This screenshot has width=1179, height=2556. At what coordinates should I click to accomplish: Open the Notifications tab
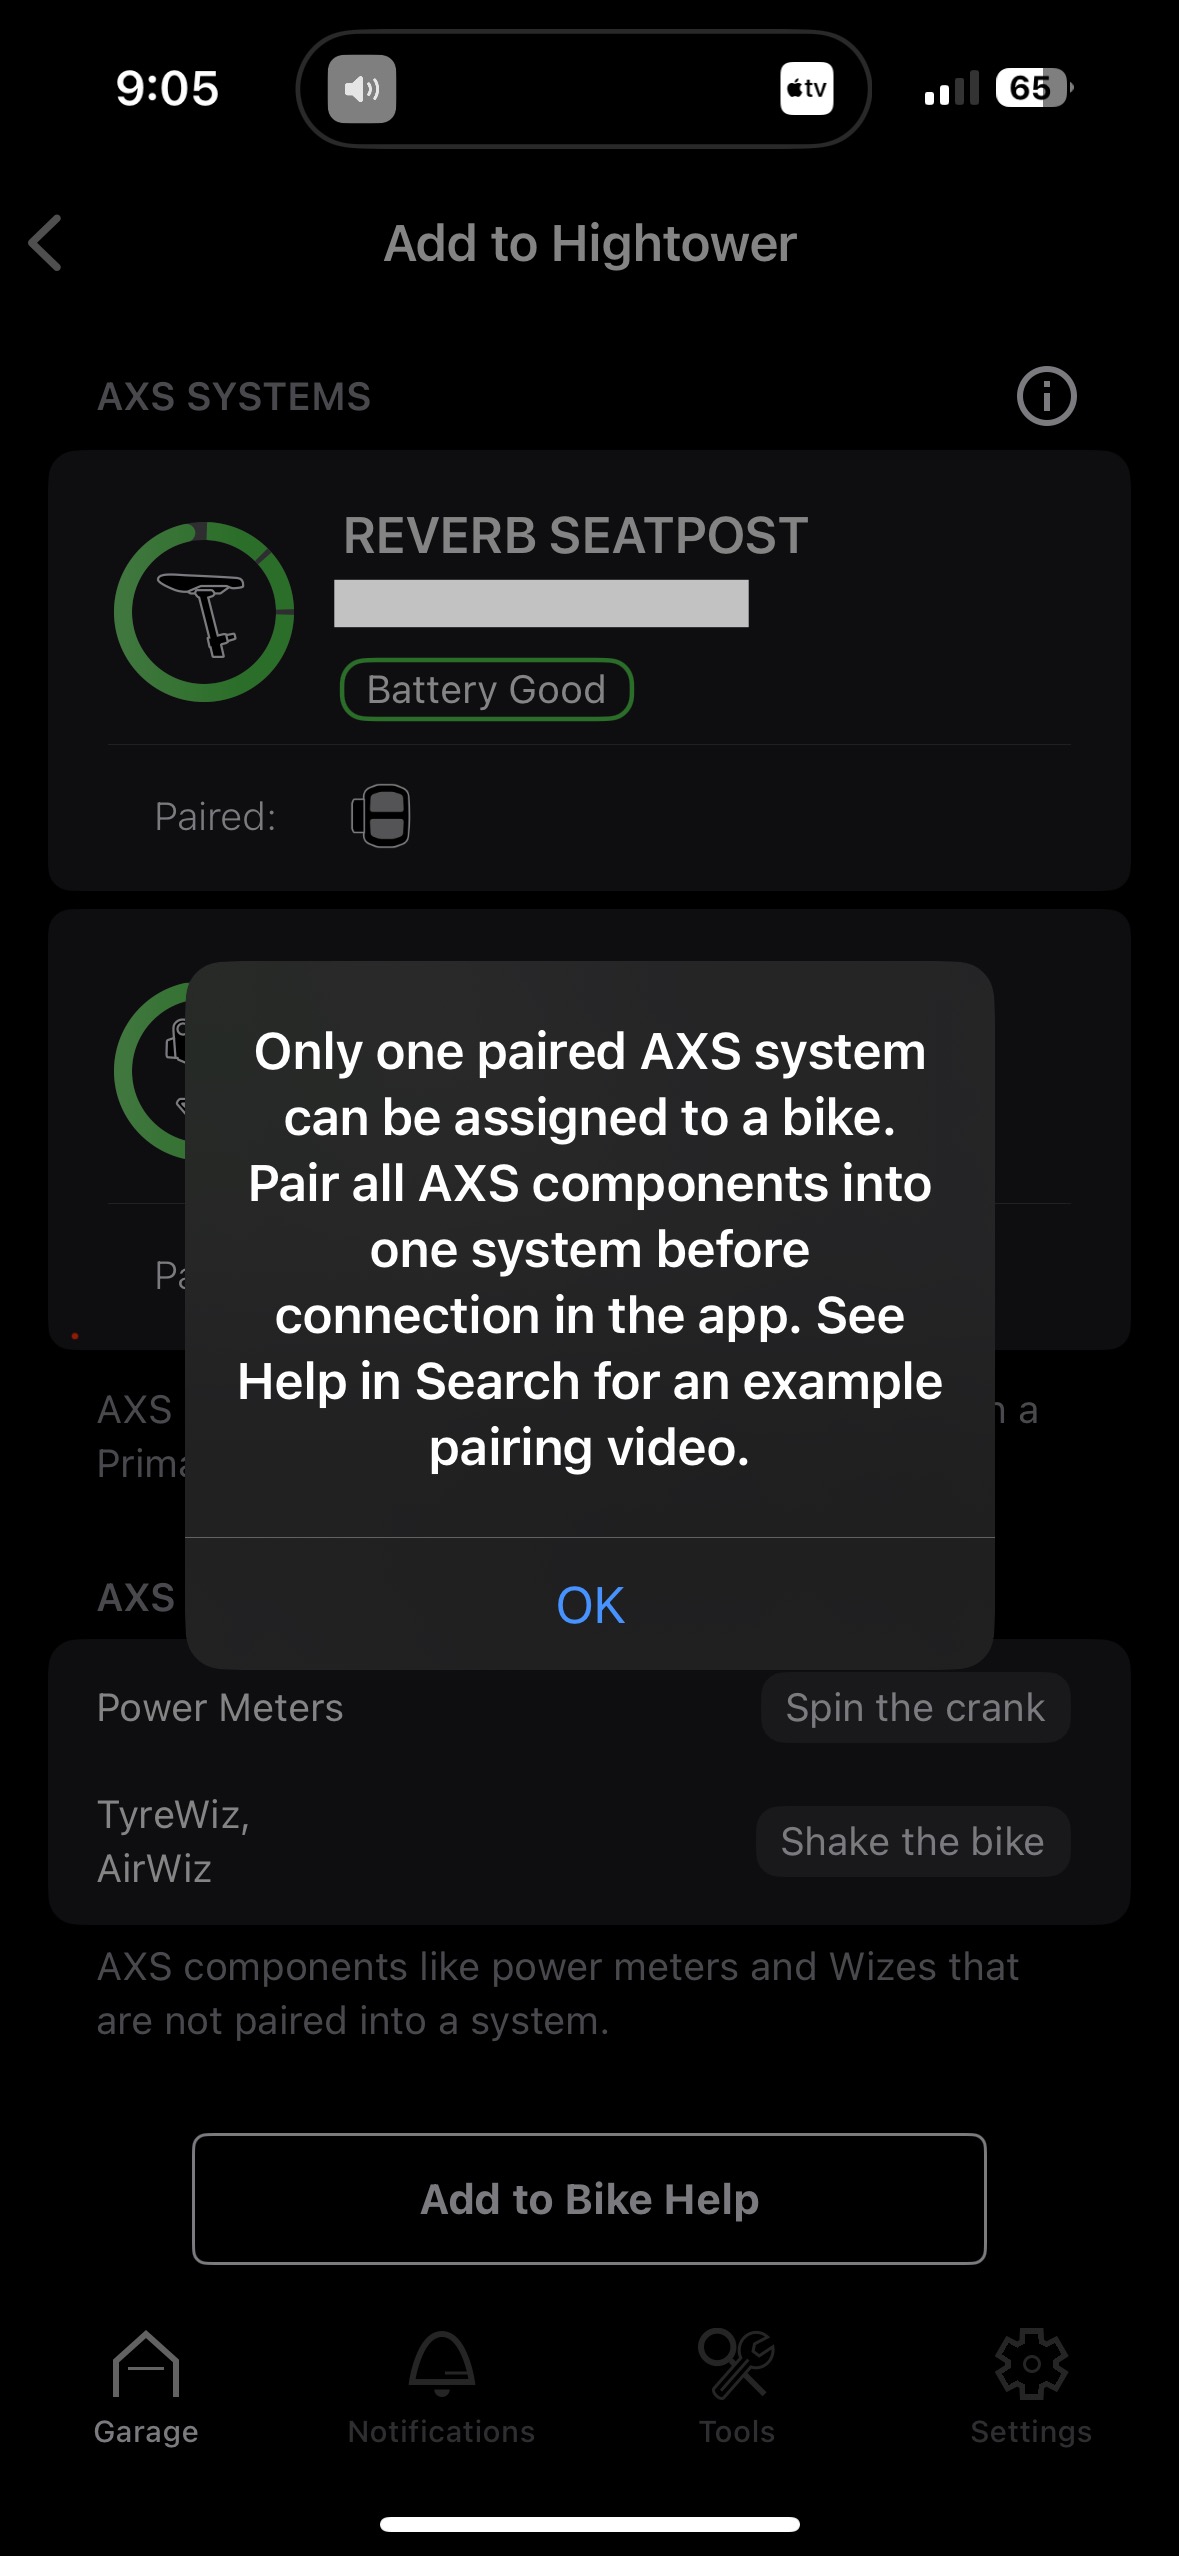441,2389
